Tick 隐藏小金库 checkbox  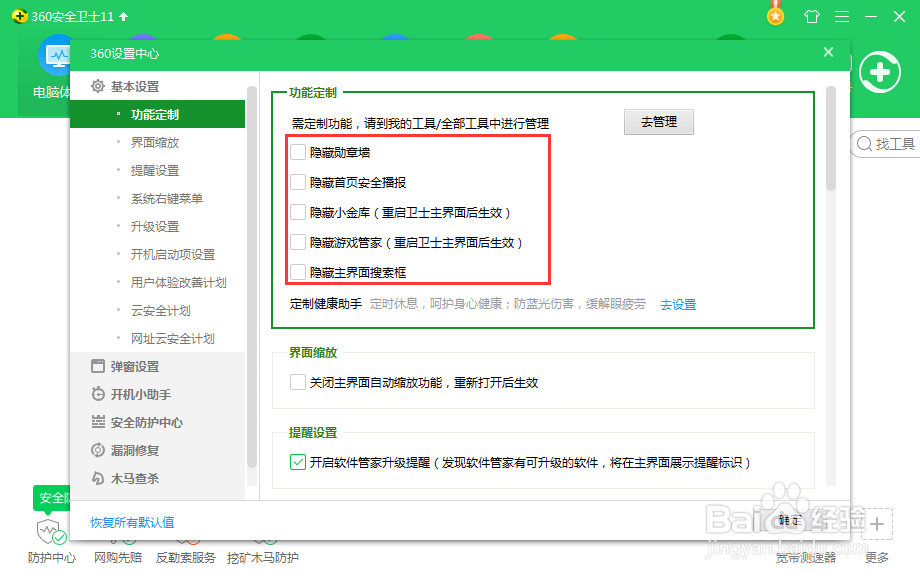coord(298,212)
